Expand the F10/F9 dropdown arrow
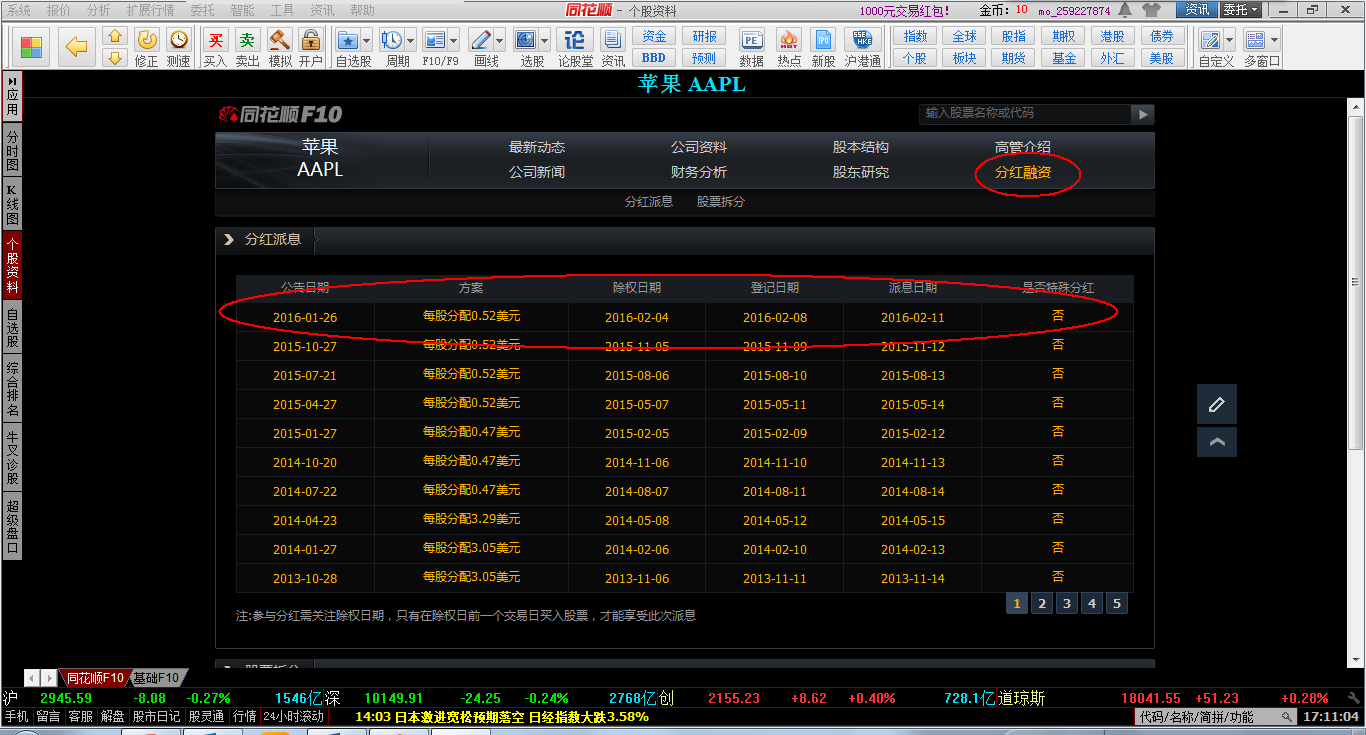This screenshot has width=1366, height=735. (454, 40)
